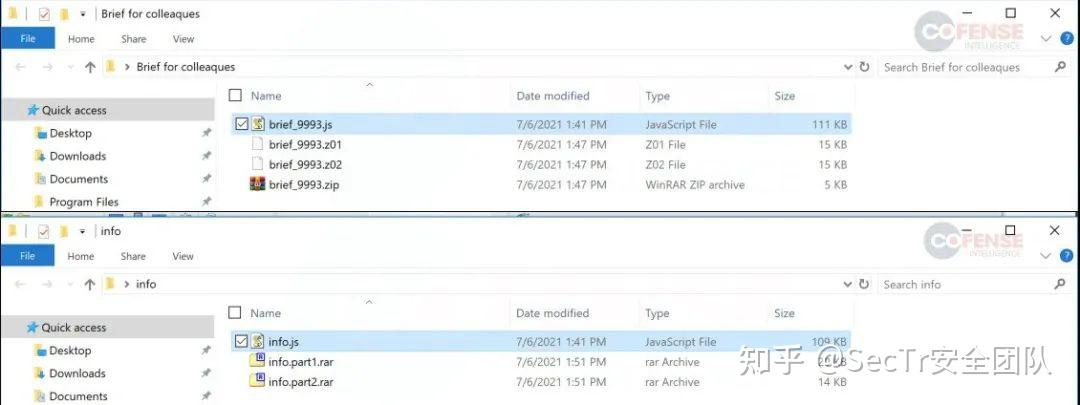Tick select-all checkbox in Brief for colleagues window
This screenshot has height=405, width=1080.
point(235,96)
